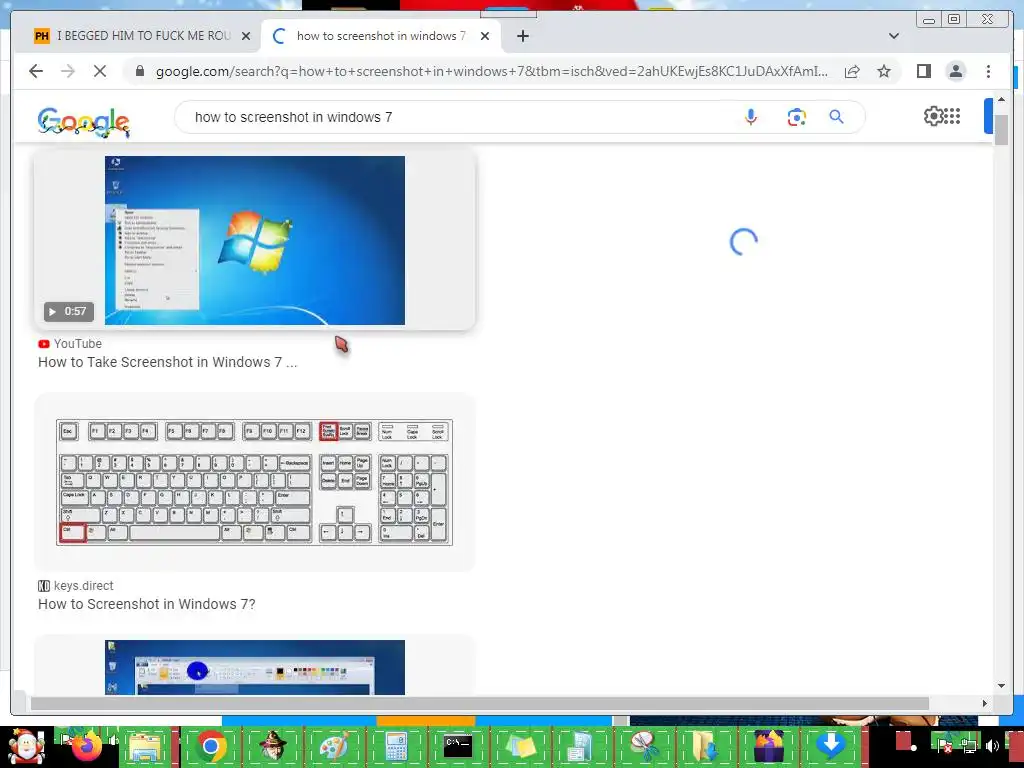Viewport: 1024px width, 768px height.
Task: Play the 0:57 video badge
Action: 69,312
